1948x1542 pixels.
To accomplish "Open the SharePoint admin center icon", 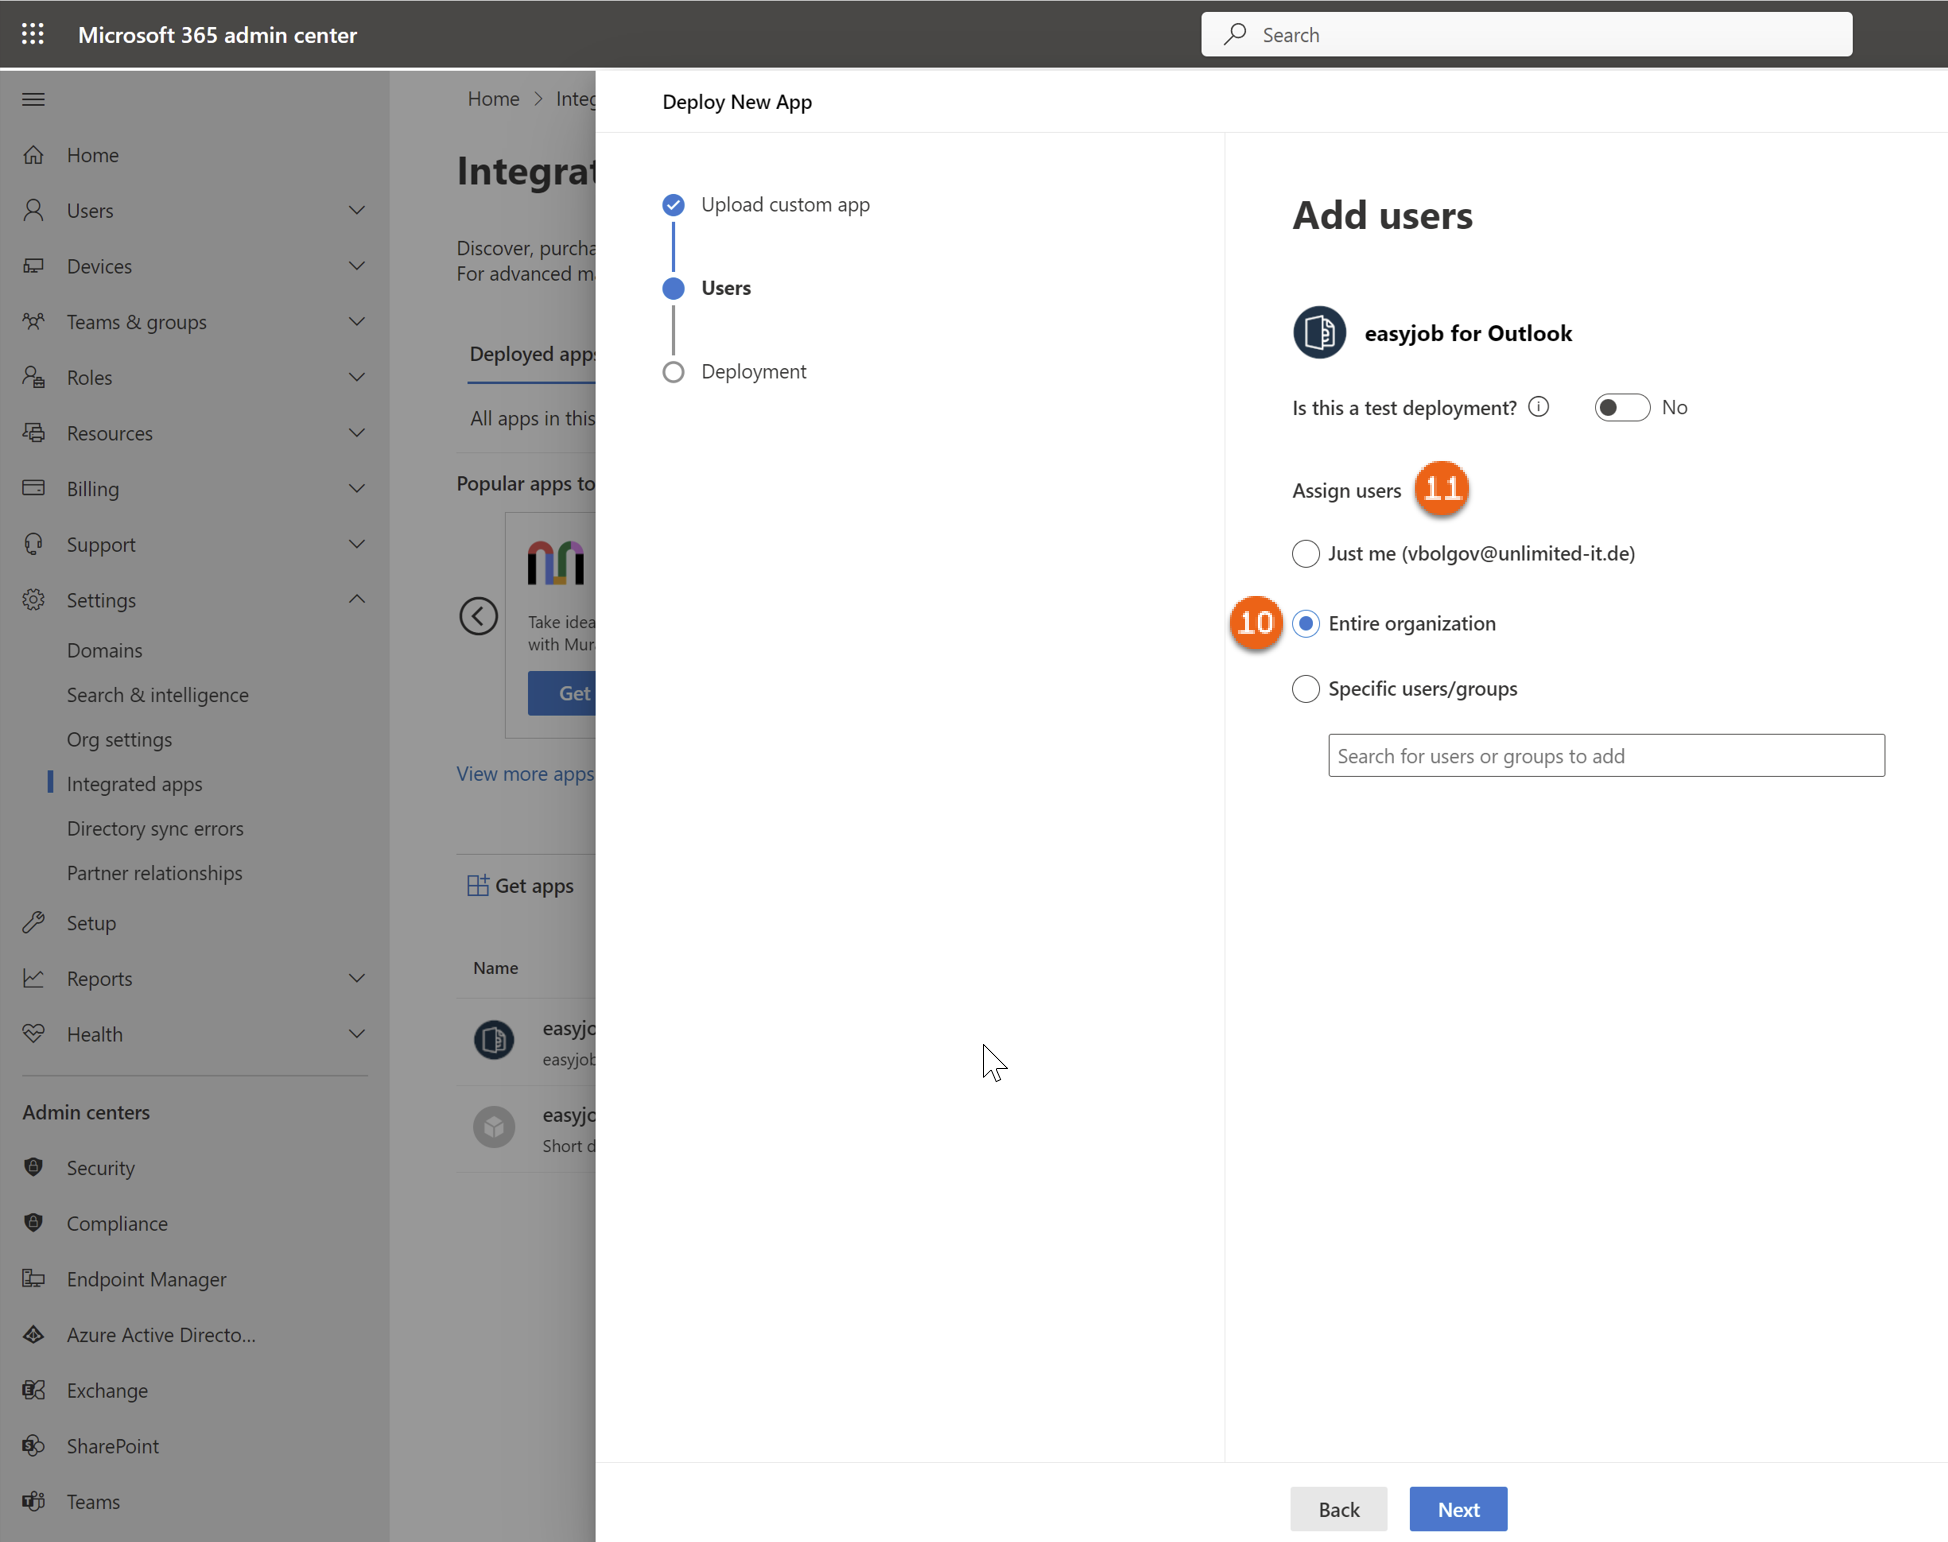I will click(33, 1445).
